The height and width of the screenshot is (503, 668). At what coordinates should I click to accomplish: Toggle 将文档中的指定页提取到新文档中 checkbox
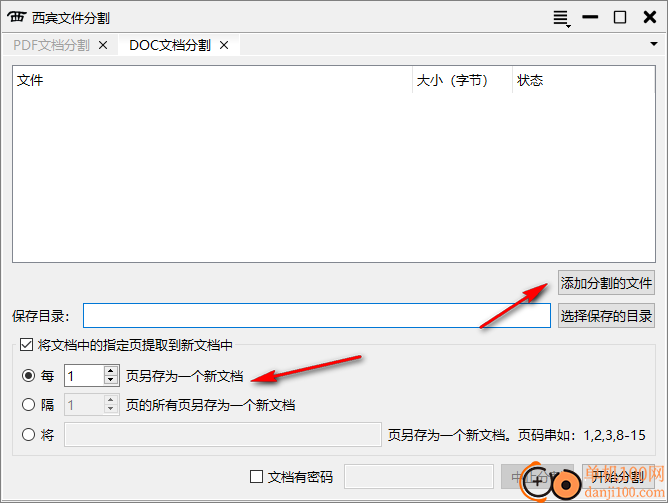(26, 345)
